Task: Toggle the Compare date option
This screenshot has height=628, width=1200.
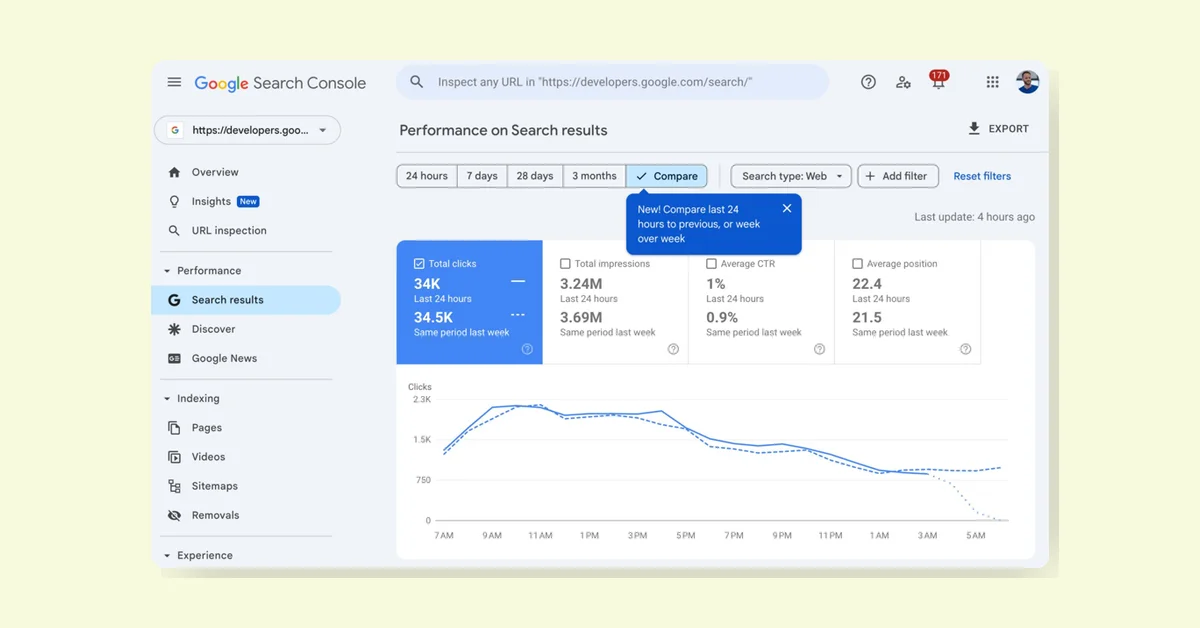Action: pyautogui.click(x=667, y=176)
